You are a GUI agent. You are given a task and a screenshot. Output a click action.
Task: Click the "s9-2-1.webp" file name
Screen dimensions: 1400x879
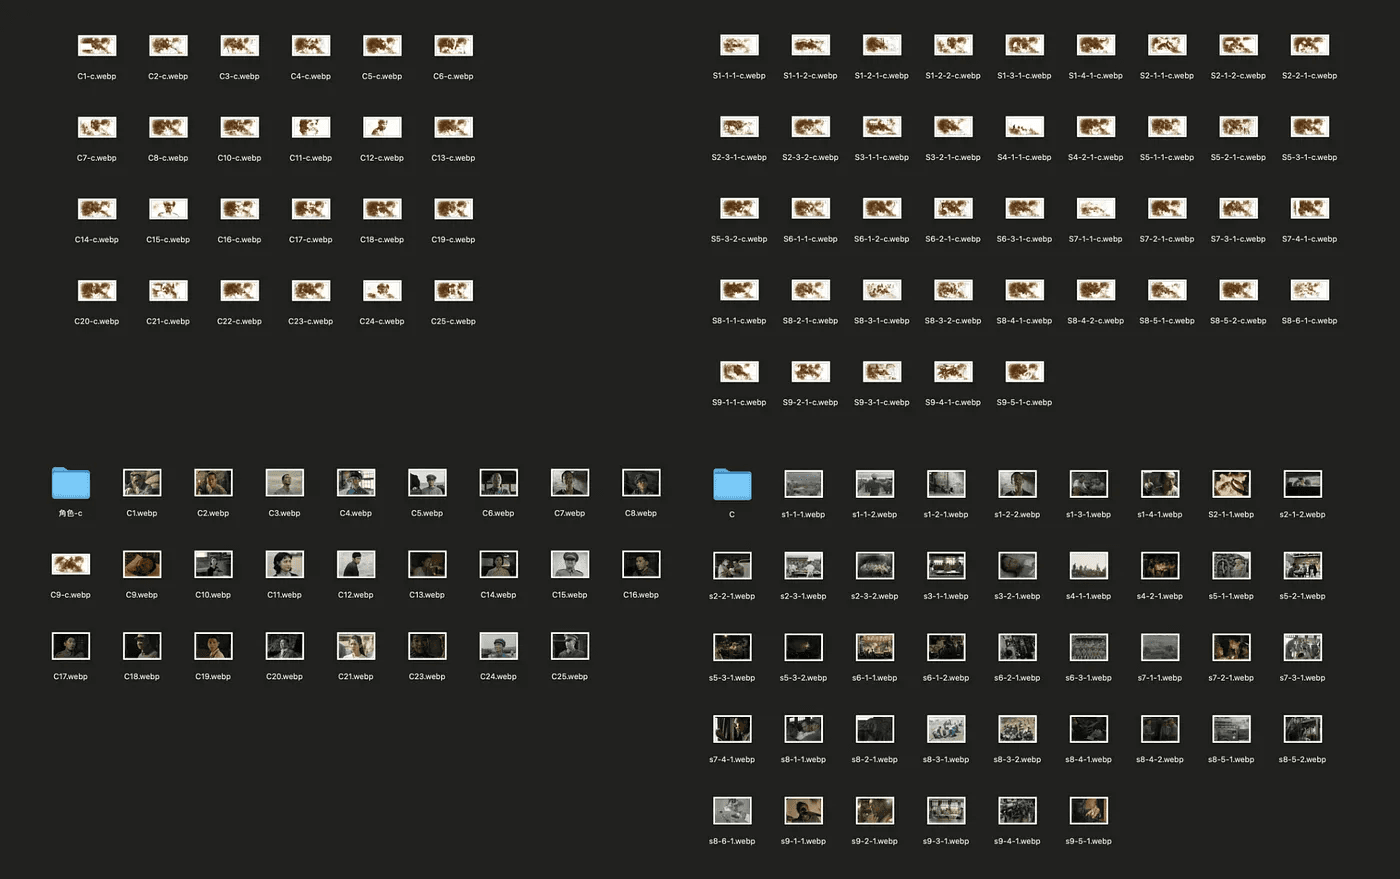point(874,842)
